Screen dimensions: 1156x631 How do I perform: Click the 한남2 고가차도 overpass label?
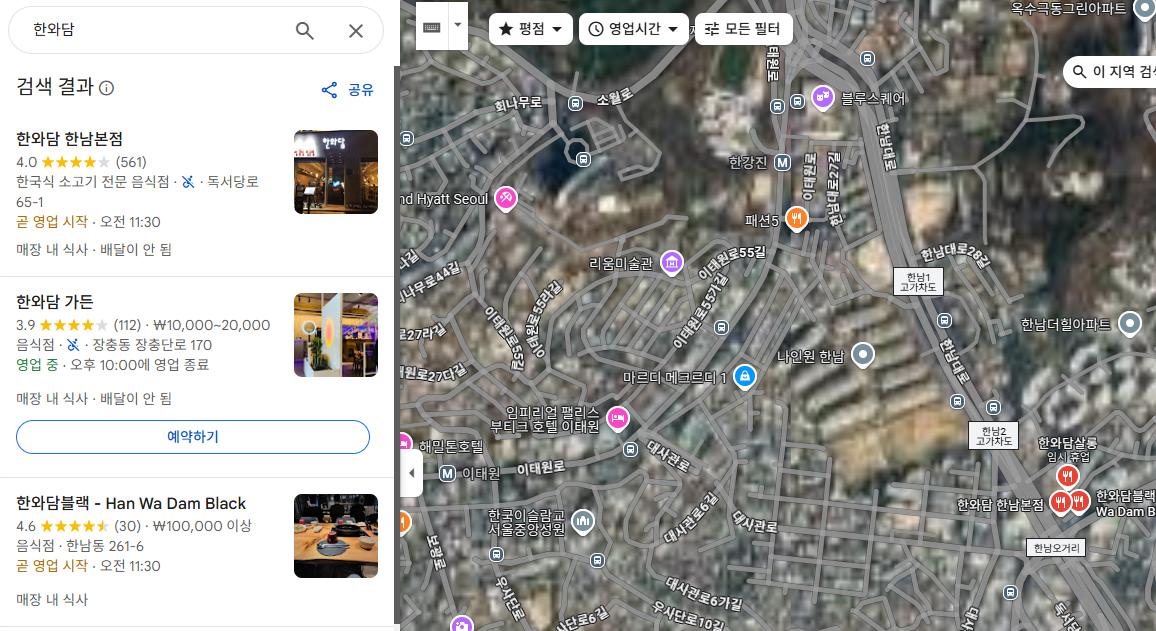pyautogui.click(x=993, y=436)
